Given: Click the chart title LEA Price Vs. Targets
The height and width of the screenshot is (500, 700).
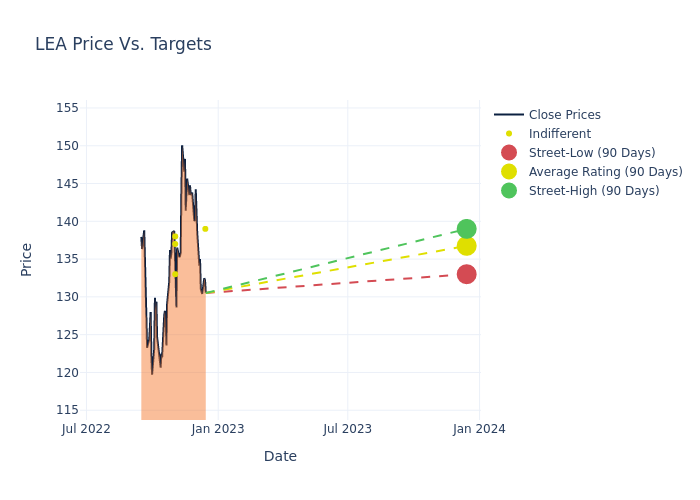Looking at the screenshot, I should coord(123,45).
